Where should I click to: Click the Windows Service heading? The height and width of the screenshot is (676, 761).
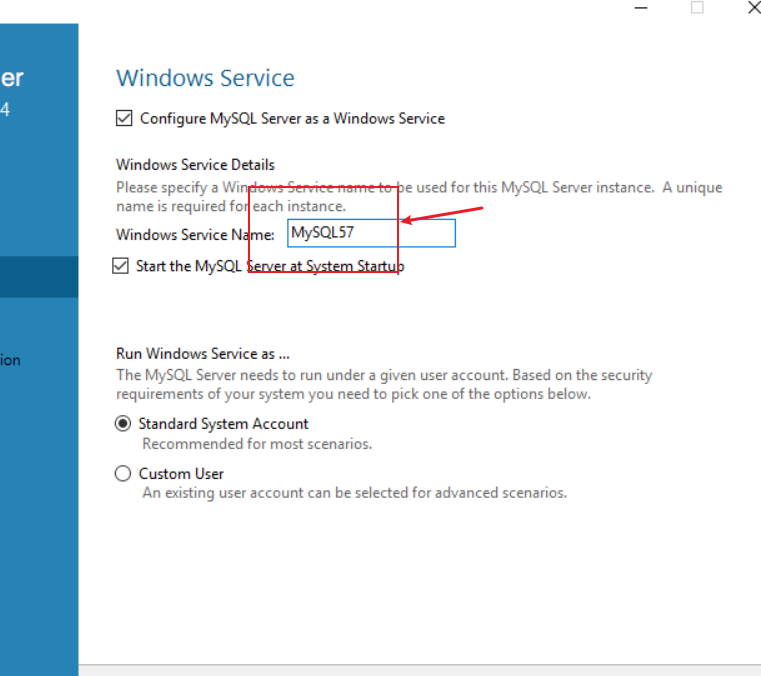pos(205,78)
